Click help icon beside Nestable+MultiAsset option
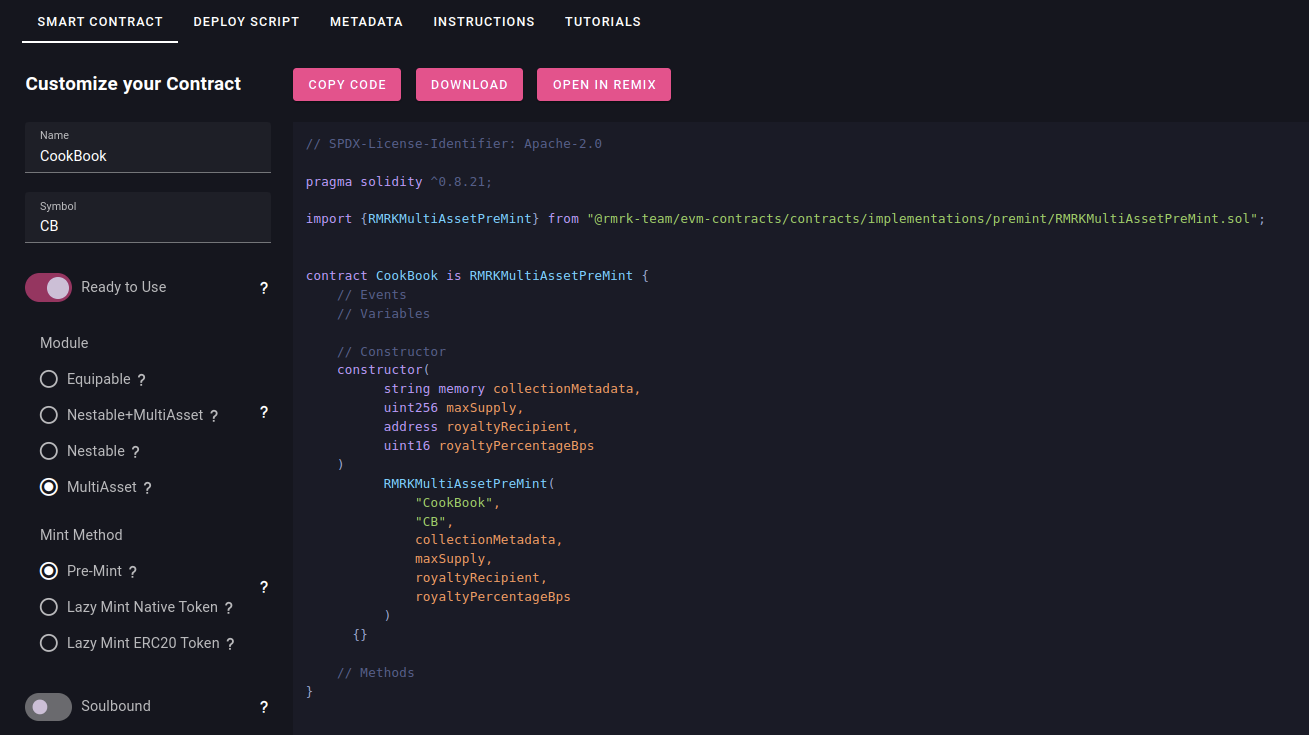 tap(214, 416)
